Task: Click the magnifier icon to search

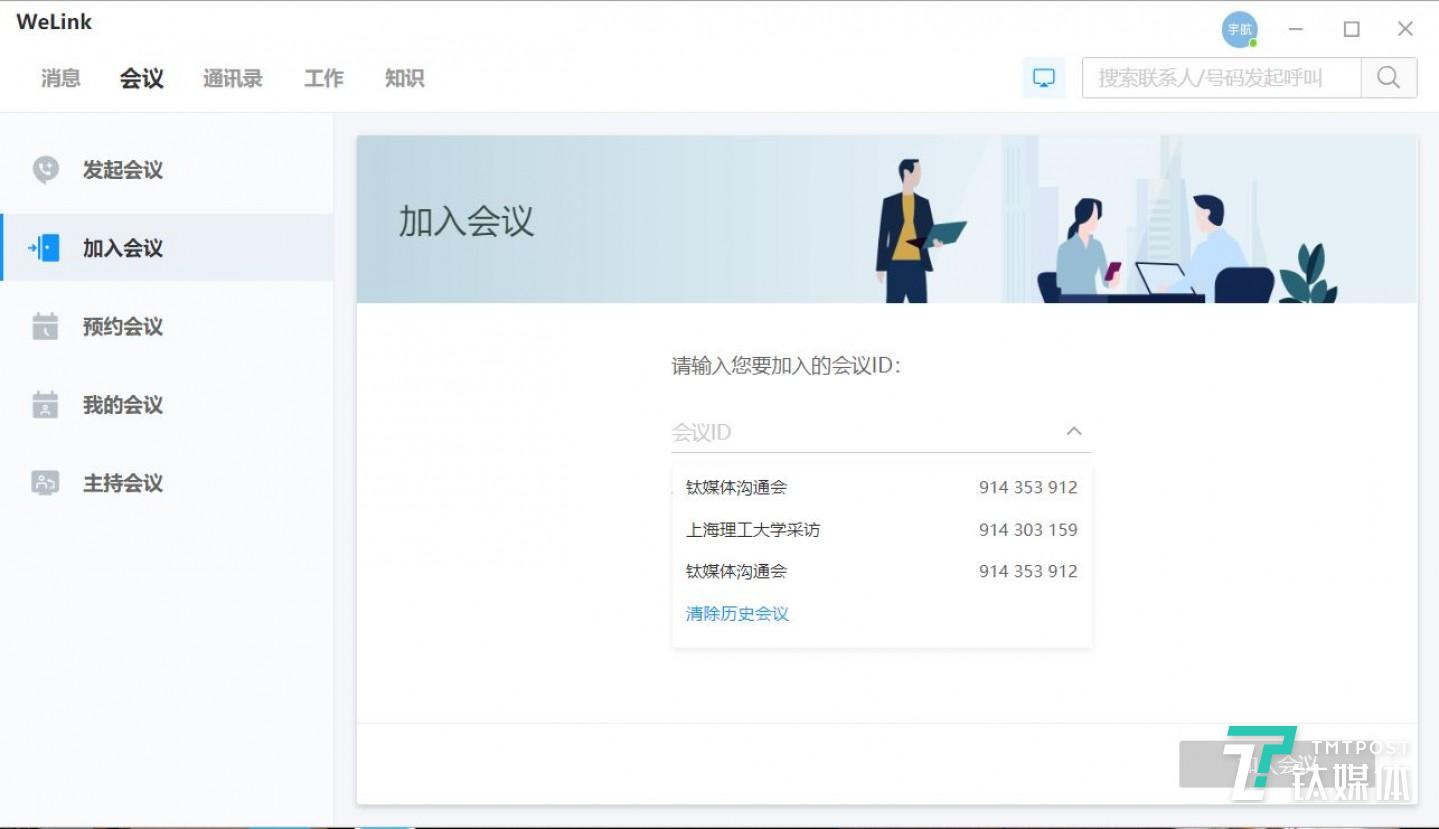Action: pos(1388,76)
